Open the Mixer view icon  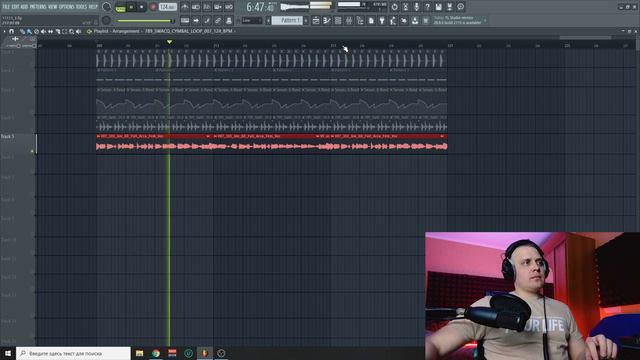point(349,20)
